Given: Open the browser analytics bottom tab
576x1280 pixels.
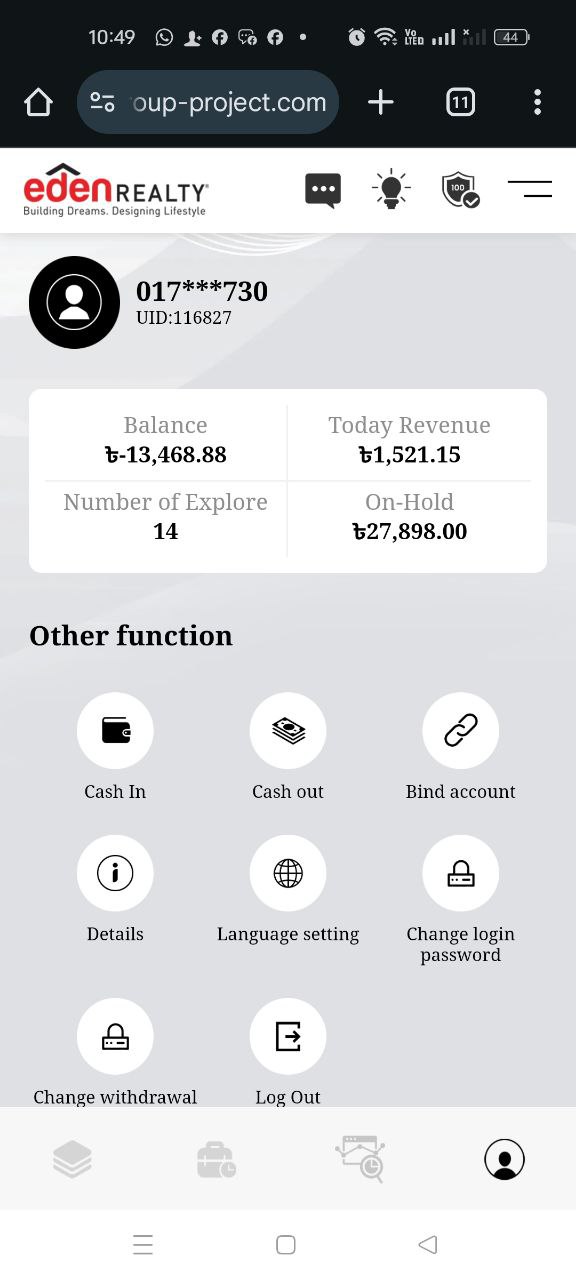Looking at the screenshot, I should [x=360, y=1159].
